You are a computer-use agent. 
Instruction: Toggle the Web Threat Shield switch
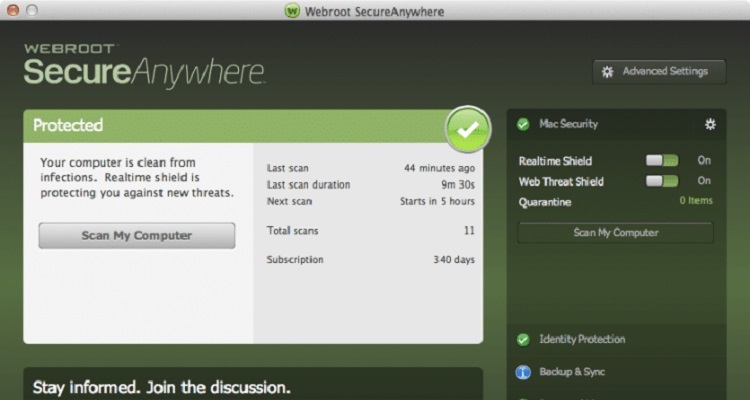662,181
